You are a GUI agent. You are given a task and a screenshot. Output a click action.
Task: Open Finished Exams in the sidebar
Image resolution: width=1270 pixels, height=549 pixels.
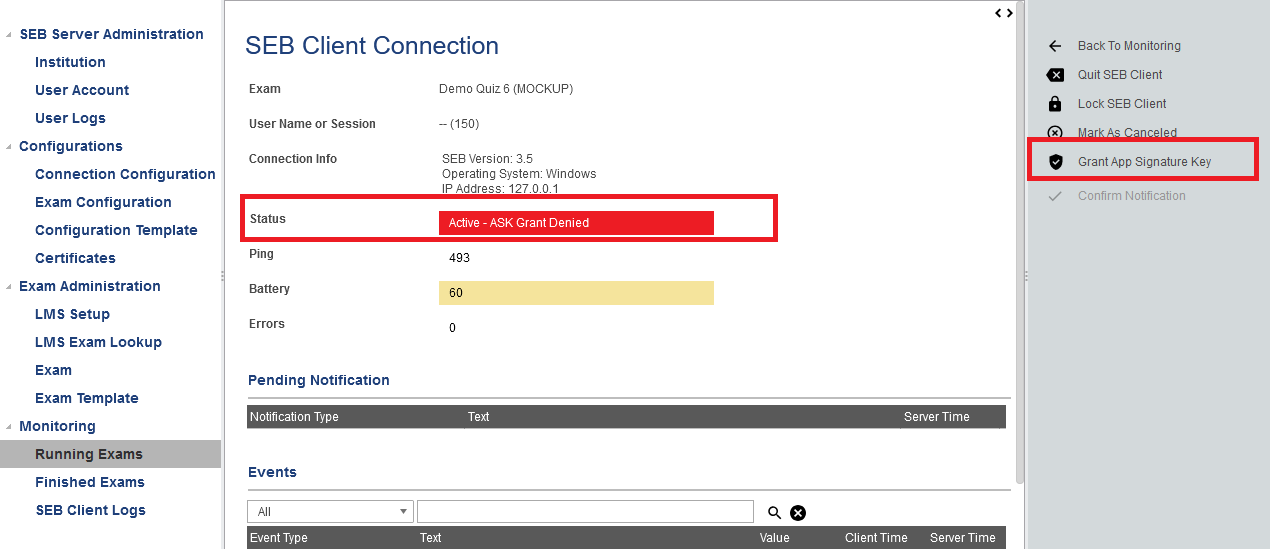90,482
